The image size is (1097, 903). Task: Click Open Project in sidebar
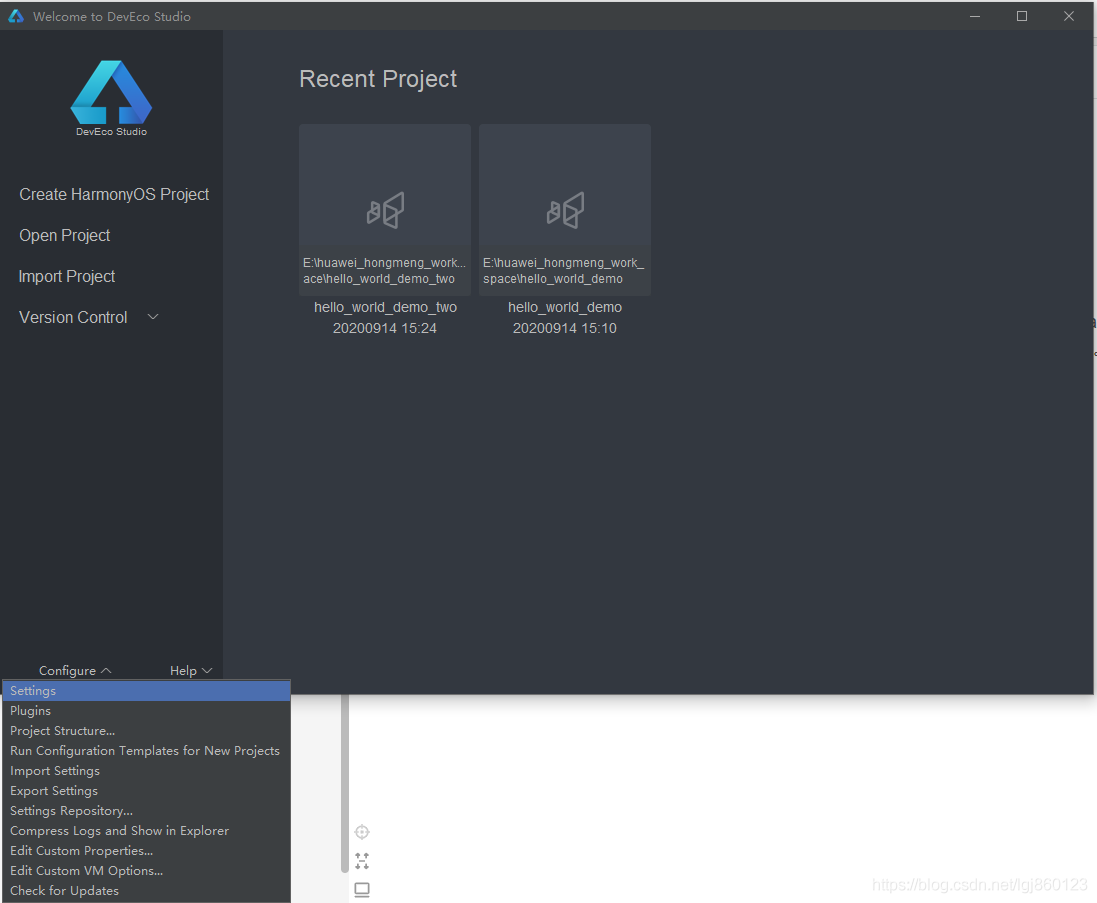click(x=64, y=236)
